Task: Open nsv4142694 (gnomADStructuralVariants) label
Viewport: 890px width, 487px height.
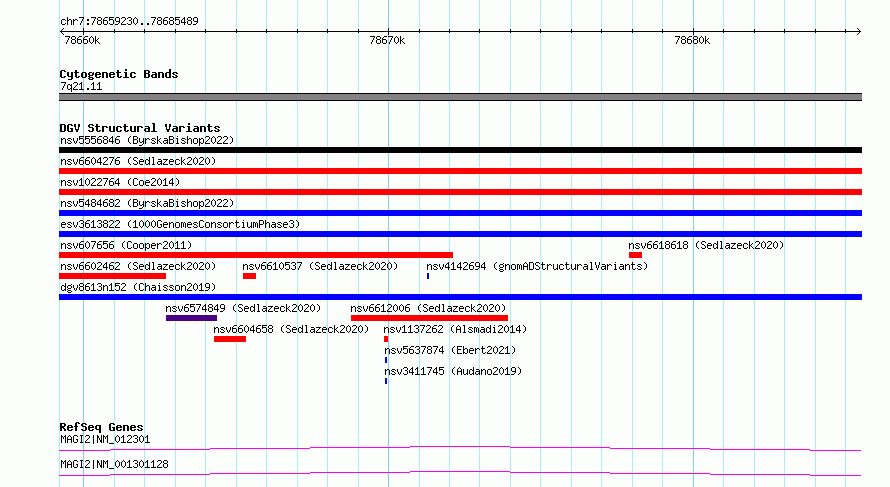Action: tap(537, 266)
